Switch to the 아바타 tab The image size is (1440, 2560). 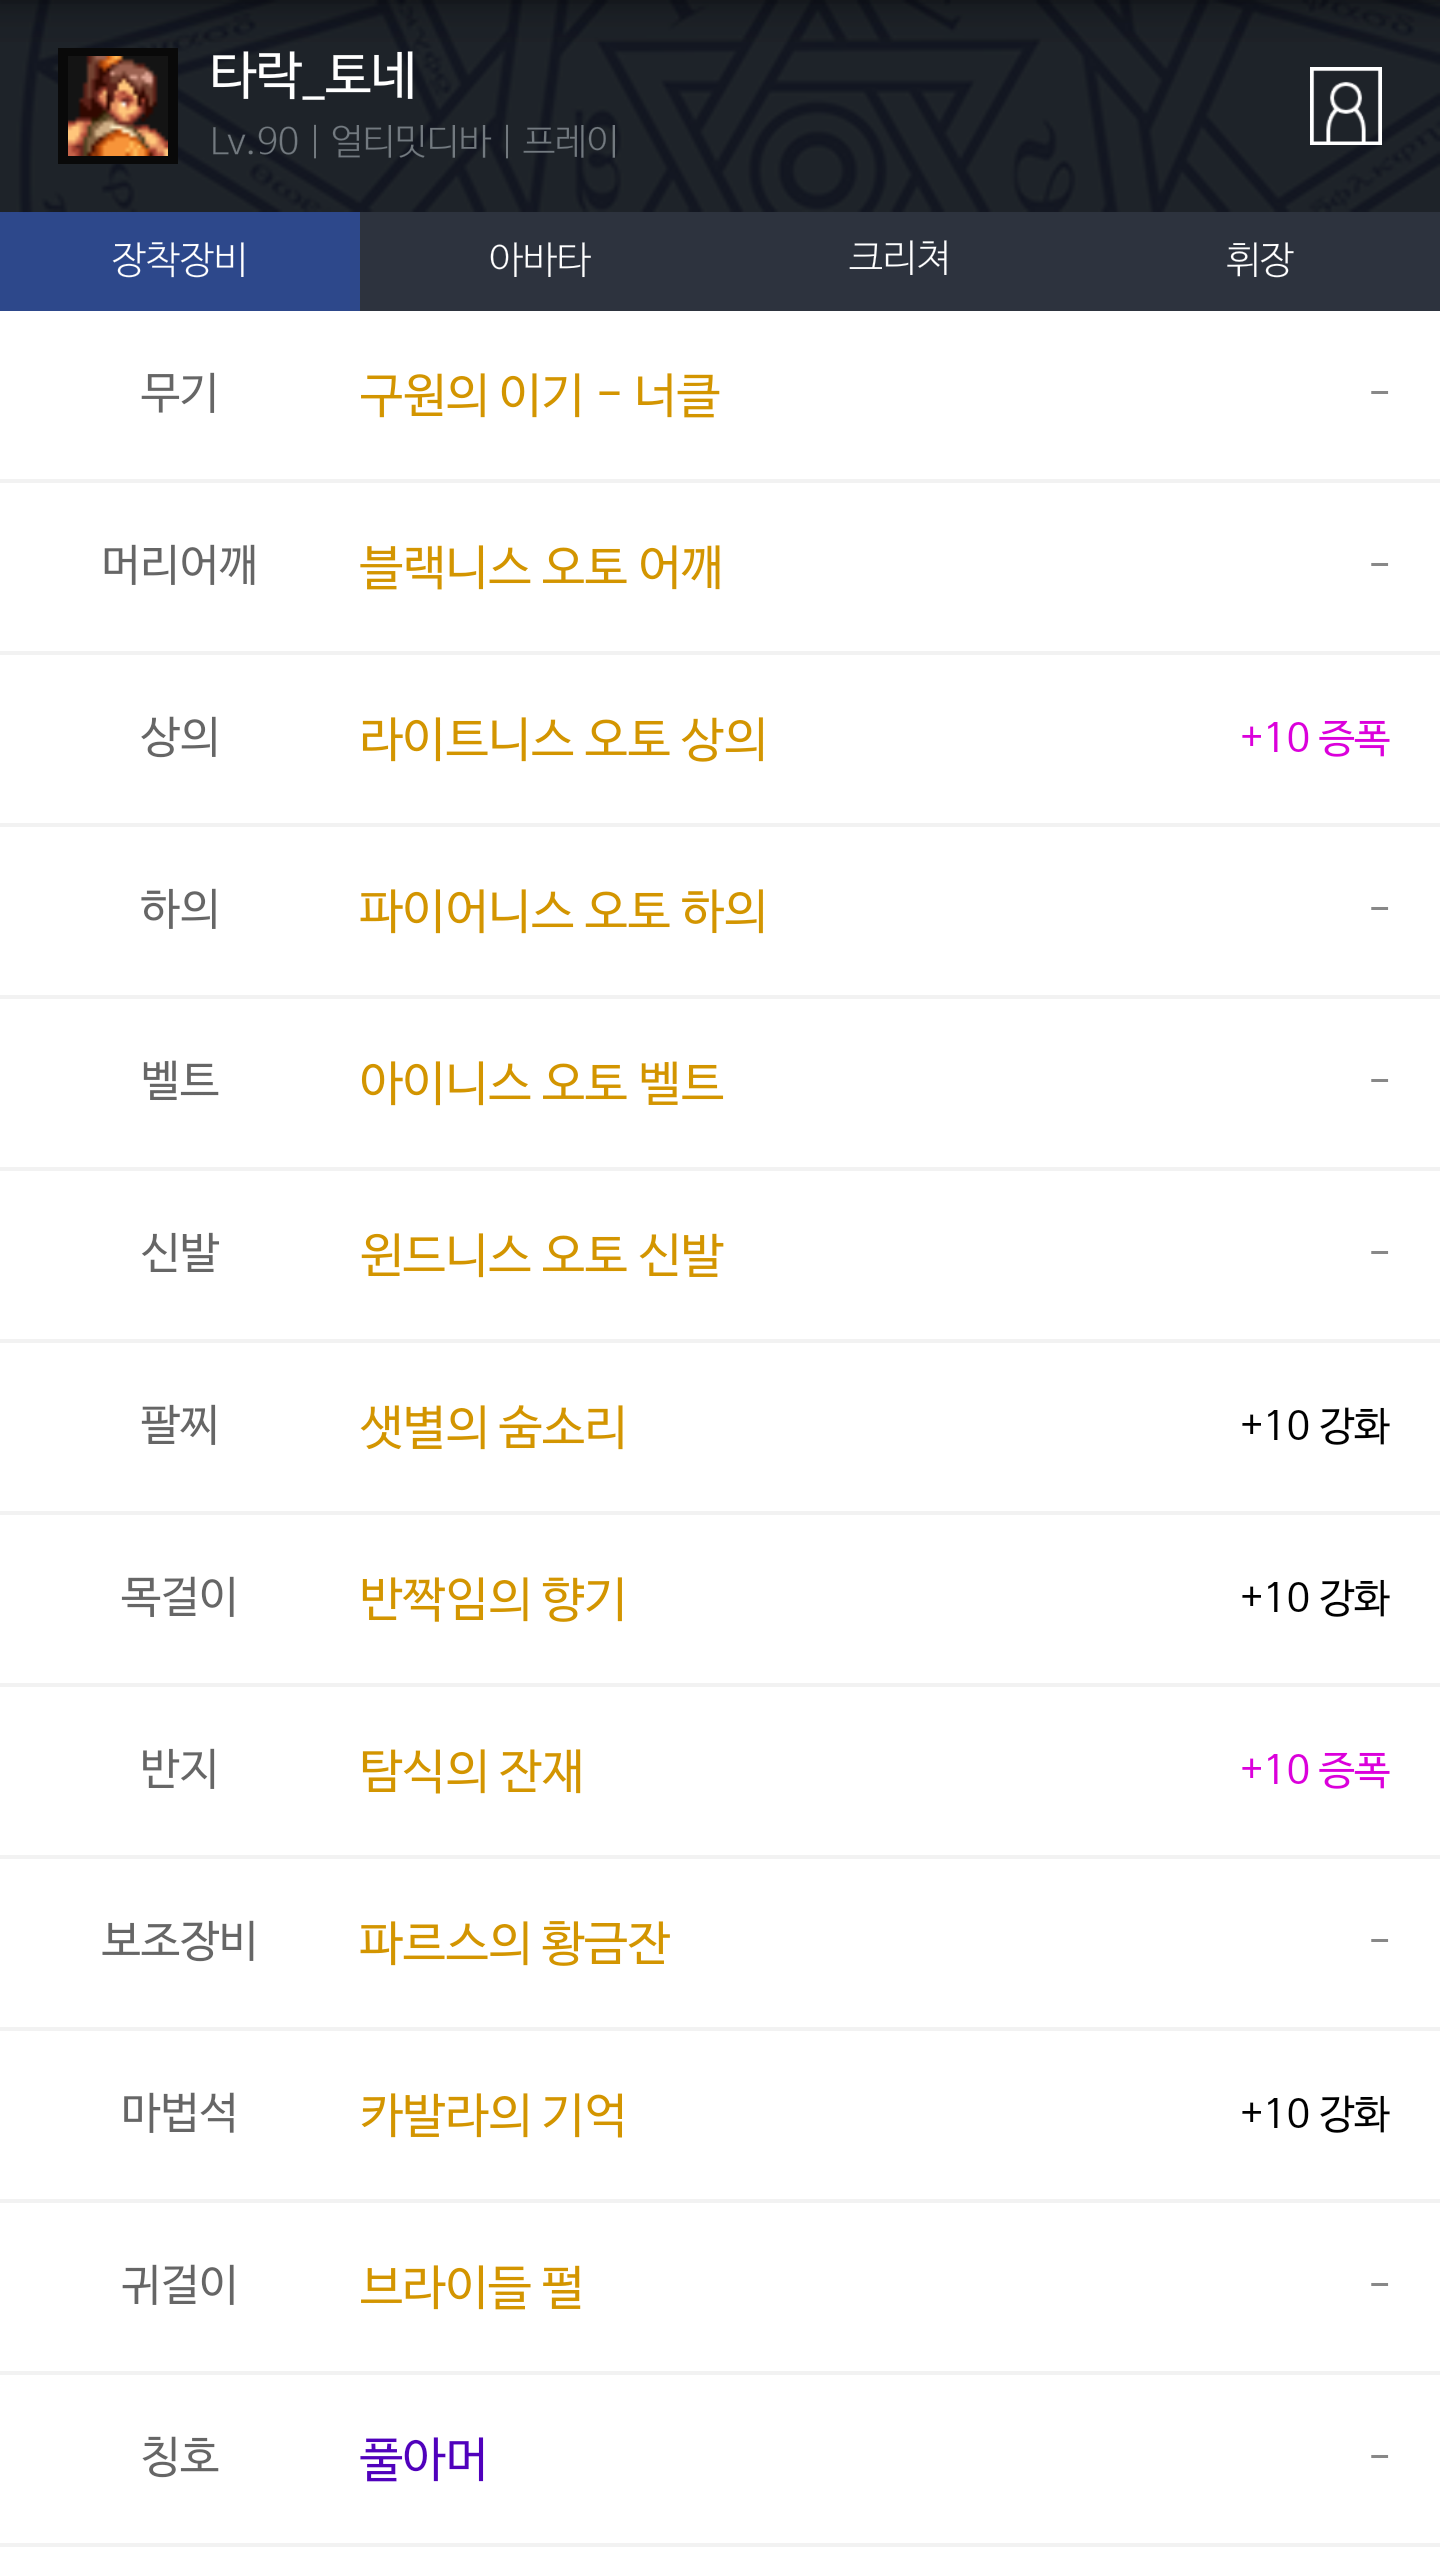(x=540, y=260)
